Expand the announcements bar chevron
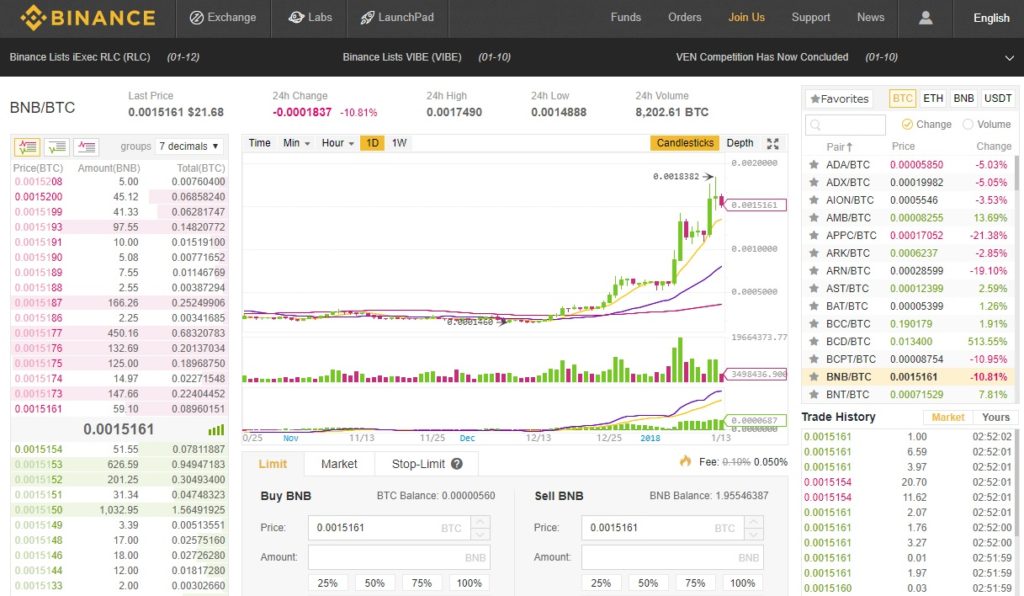 coord(1009,58)
